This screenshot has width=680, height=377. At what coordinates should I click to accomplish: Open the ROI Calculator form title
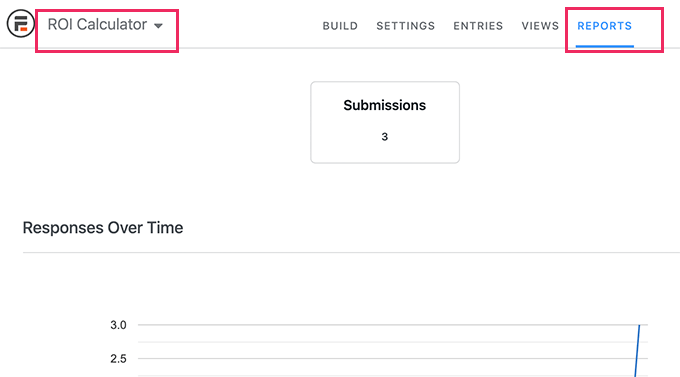point(97,25)
